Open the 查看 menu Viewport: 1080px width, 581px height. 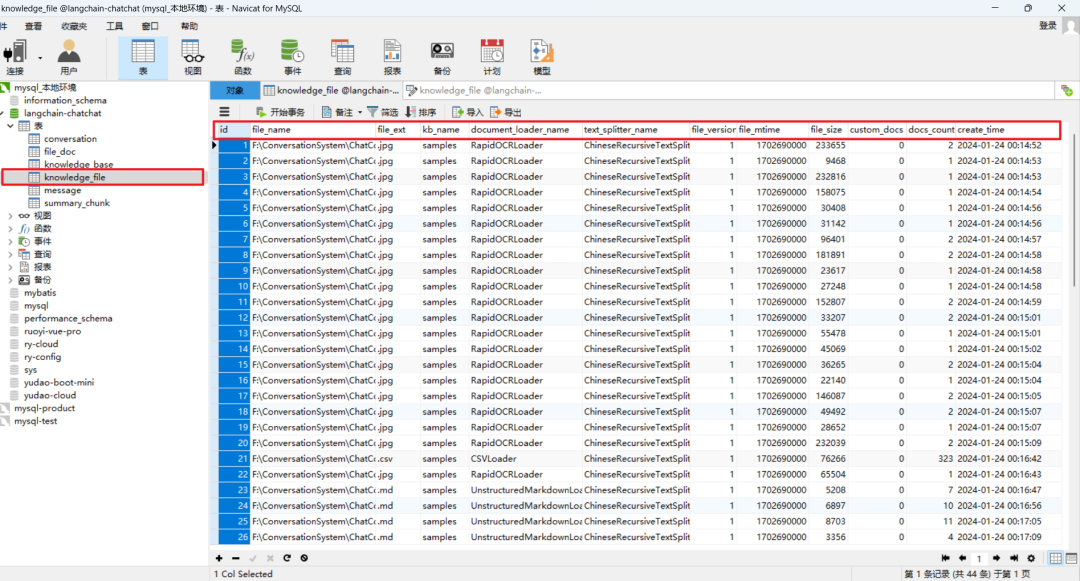point(33,26)
